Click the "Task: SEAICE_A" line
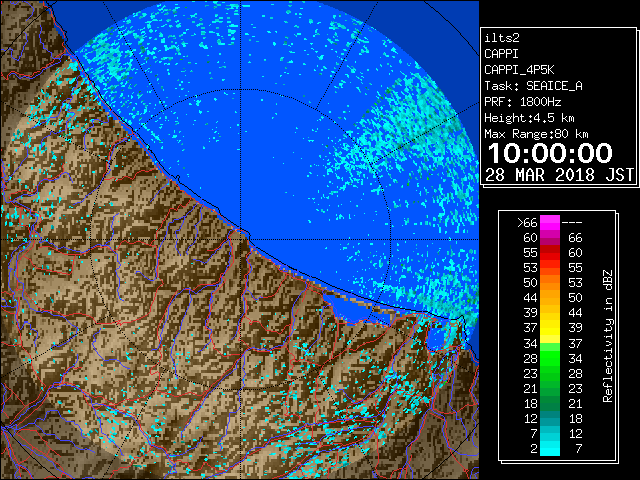Screen dimensions: 640x480 [533, 86]
